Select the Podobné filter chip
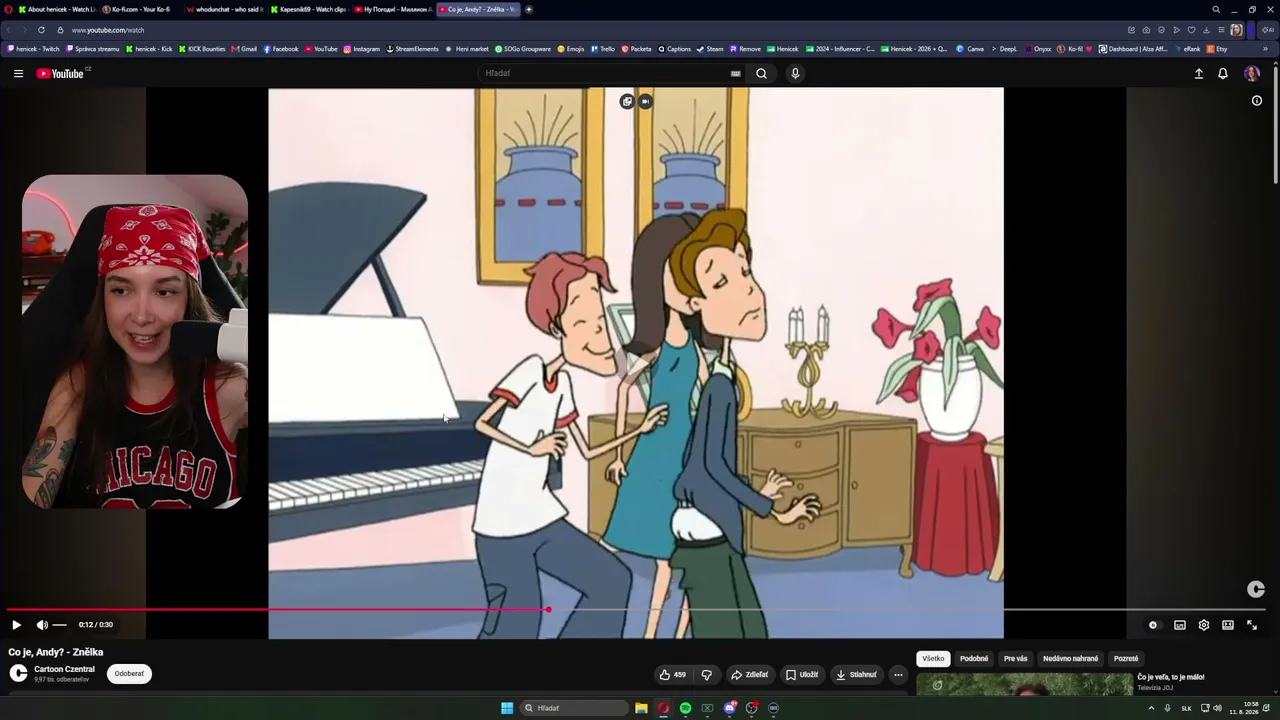Viewport: 1280px width, 720px height. click(x=974, y=659)
